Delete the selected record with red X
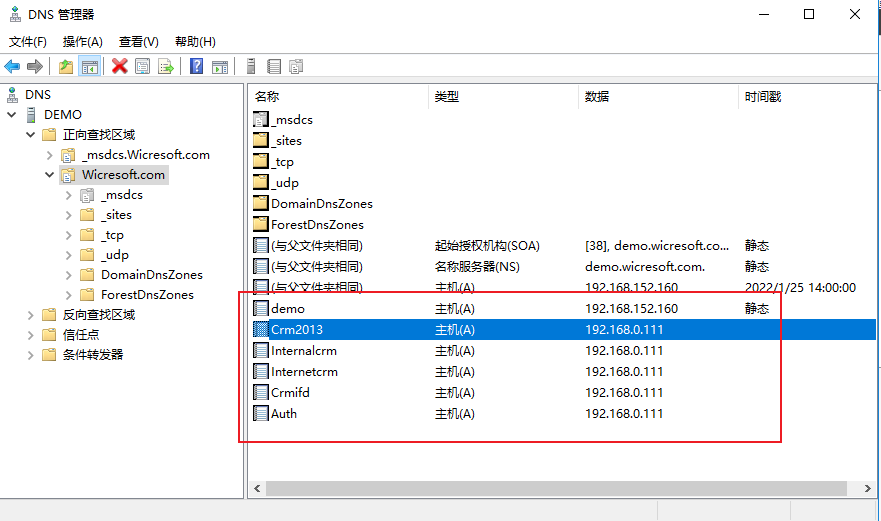Screen dimensions: 881x521 (x=119, y=66)
